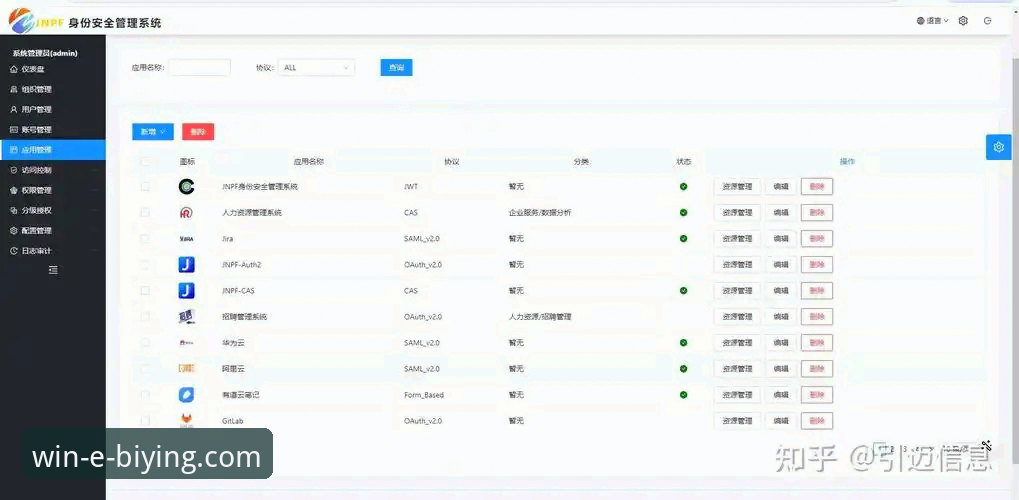Open the blue floating settings gear
The width and height of the screenshot is (1019, 500).
999,147
